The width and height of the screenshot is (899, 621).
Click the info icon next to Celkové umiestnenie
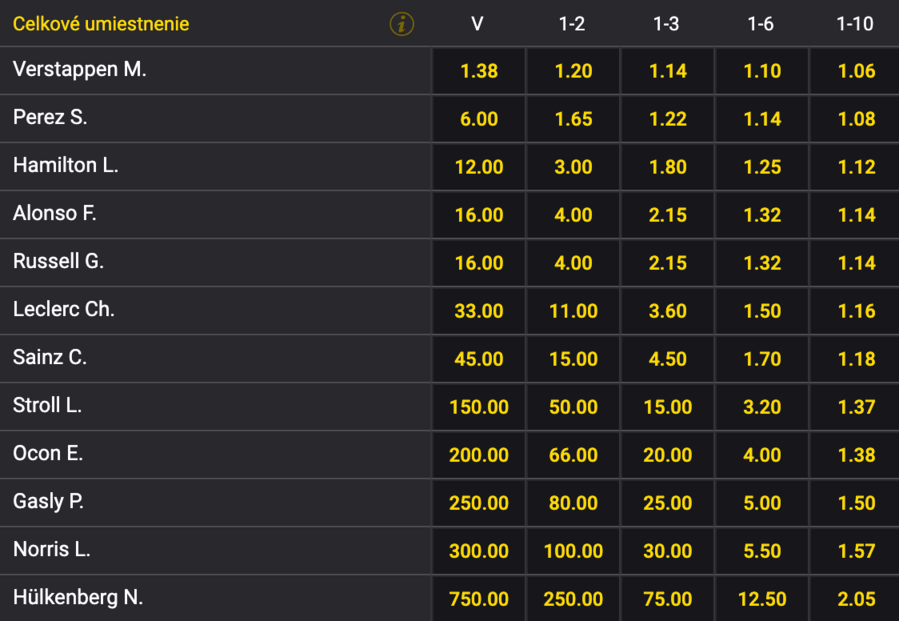(401, 24)
